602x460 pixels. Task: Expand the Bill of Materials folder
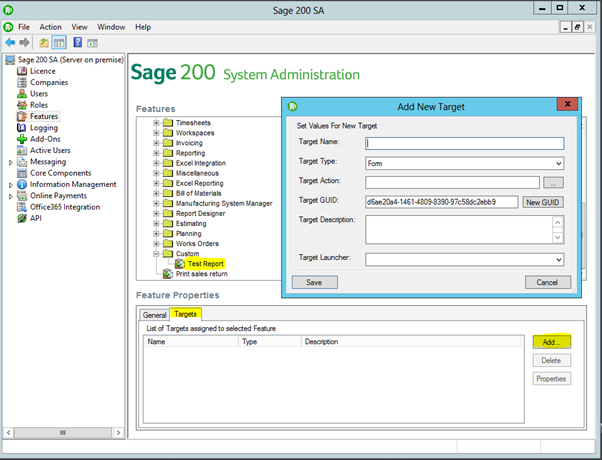point(156,193)
